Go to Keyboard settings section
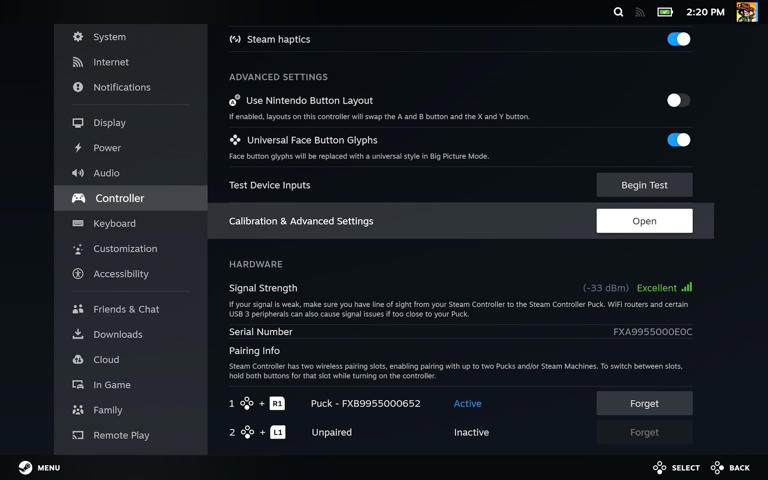768x480 pixels. [114, 224]
